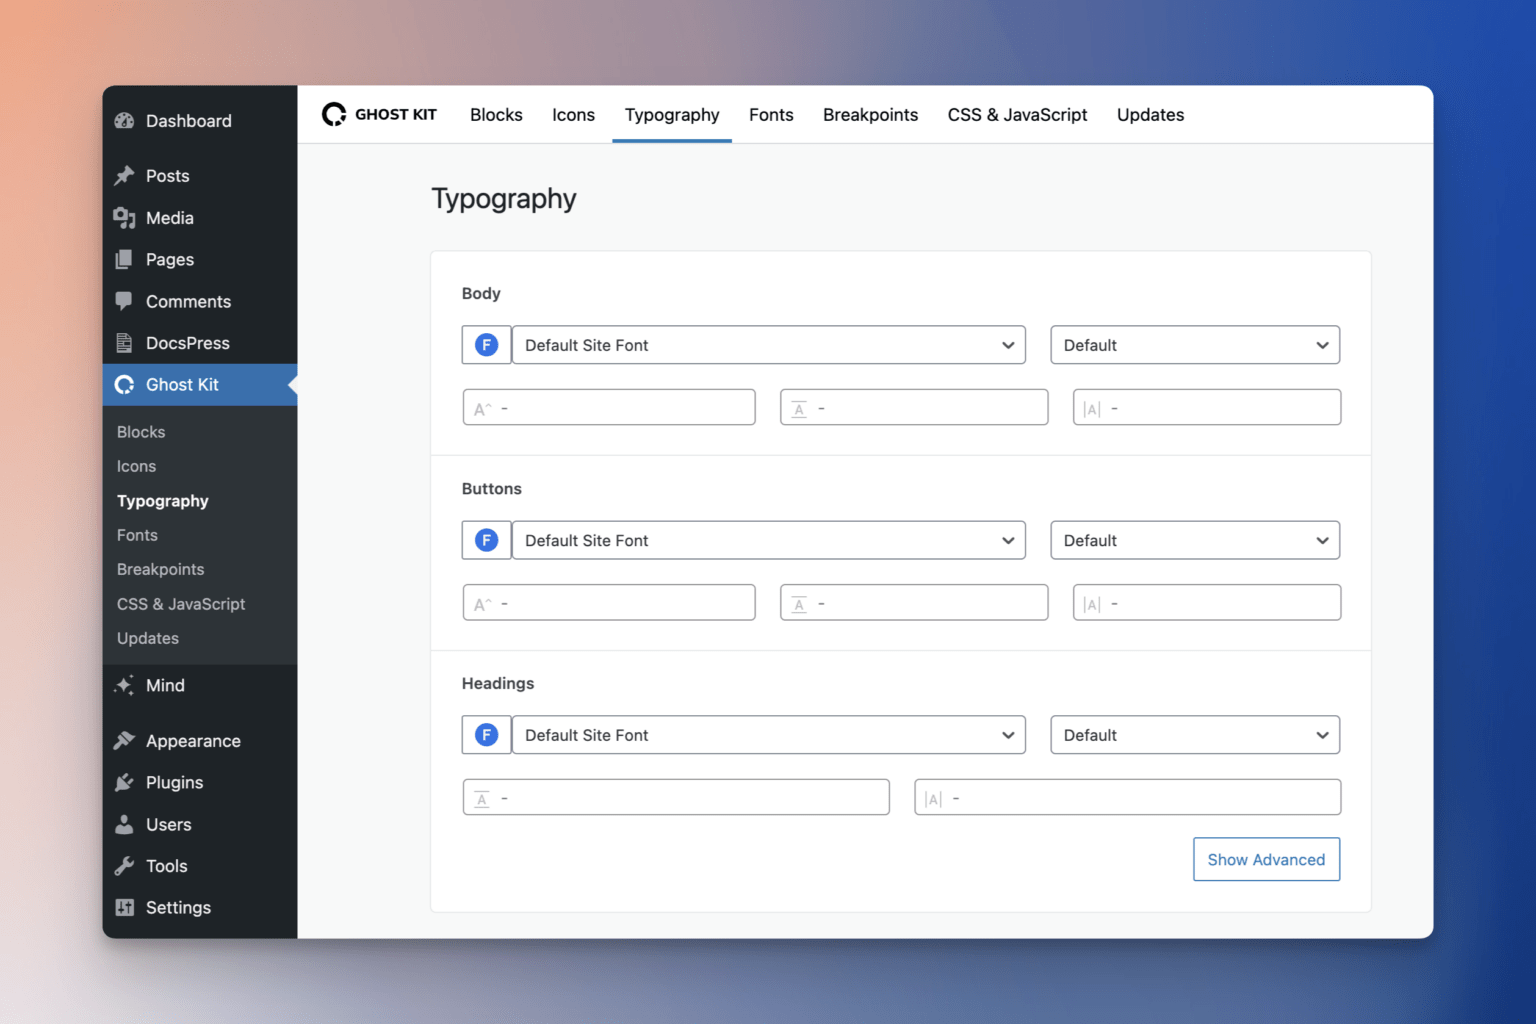This screenshot has height=1024, width=1536.
Task: Open the Headings font family dropdown
Action: click(x=768, y=735)
